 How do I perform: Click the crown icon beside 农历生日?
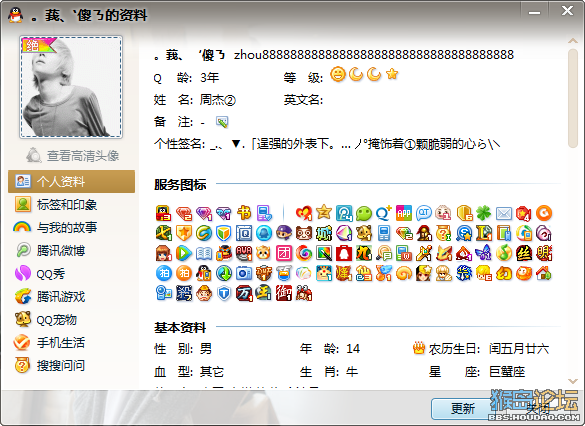tap(419, 348)
